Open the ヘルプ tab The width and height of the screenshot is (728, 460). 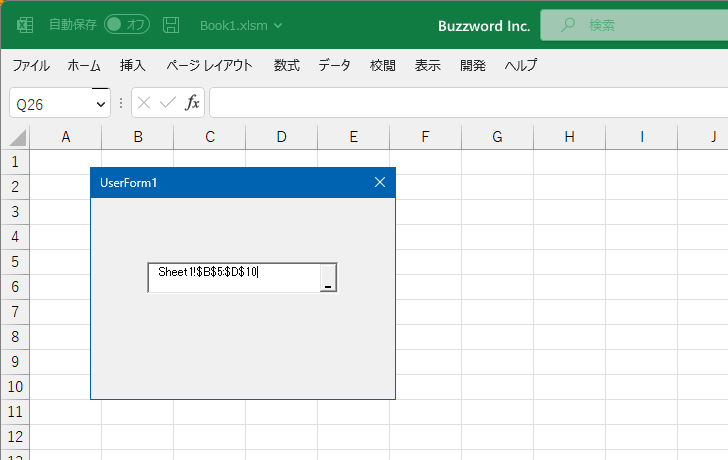[x=521, y=65]
